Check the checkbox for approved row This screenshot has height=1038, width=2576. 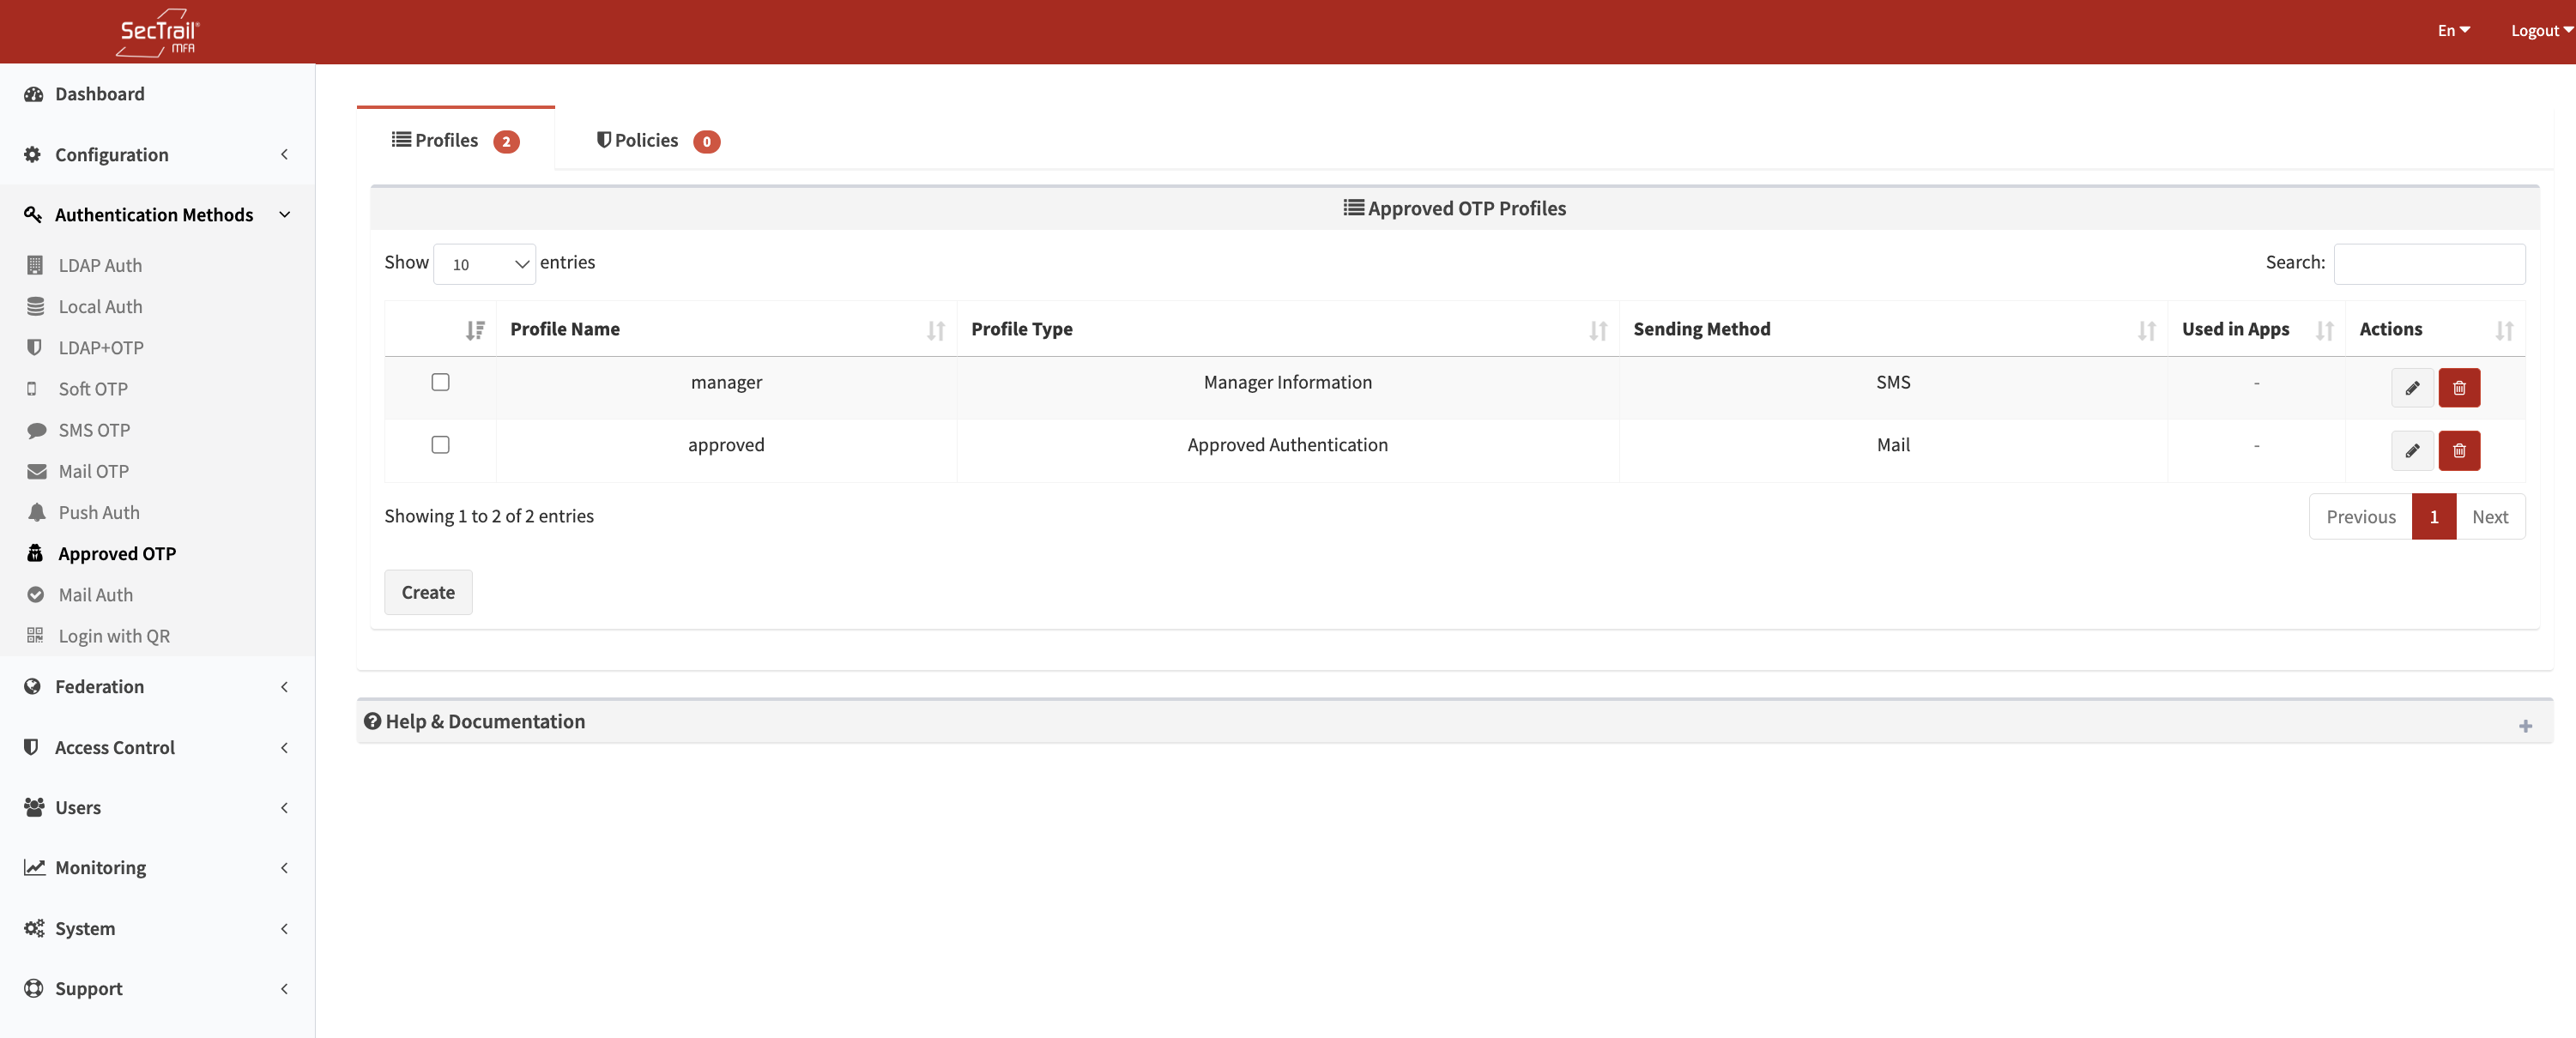(x=440, y=445)
